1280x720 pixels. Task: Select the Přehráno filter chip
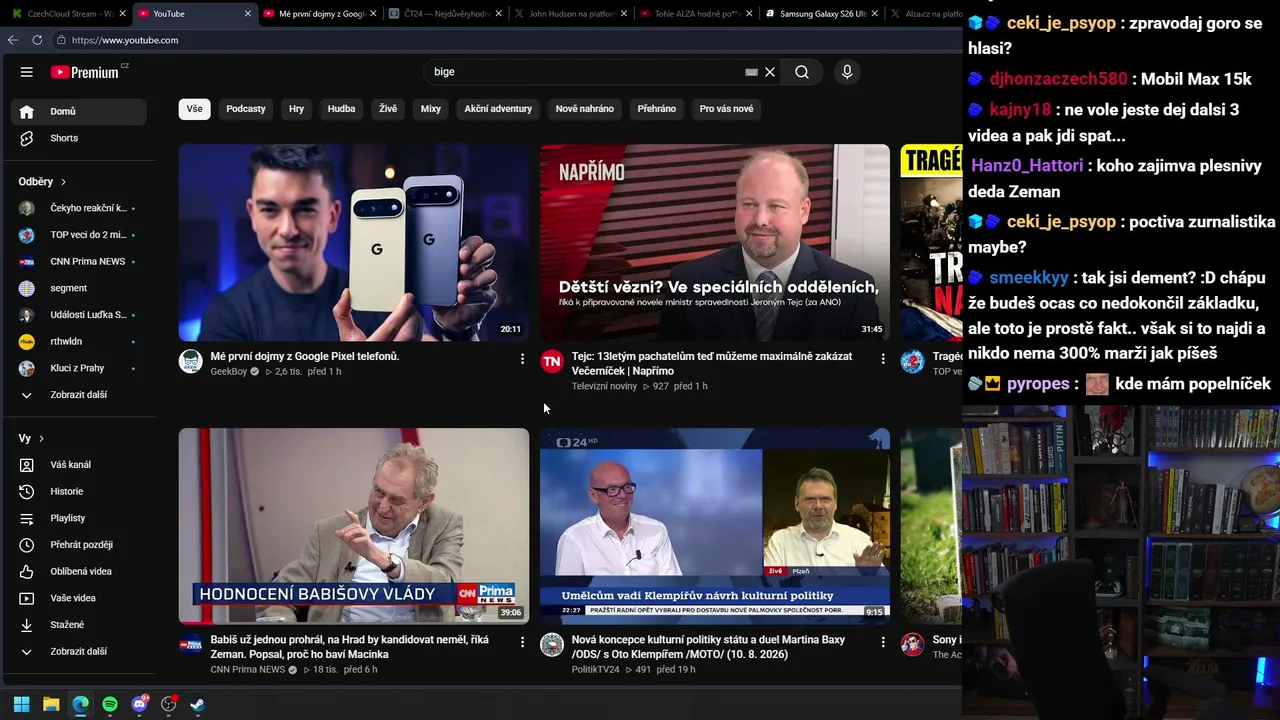(x=657, y=109)
